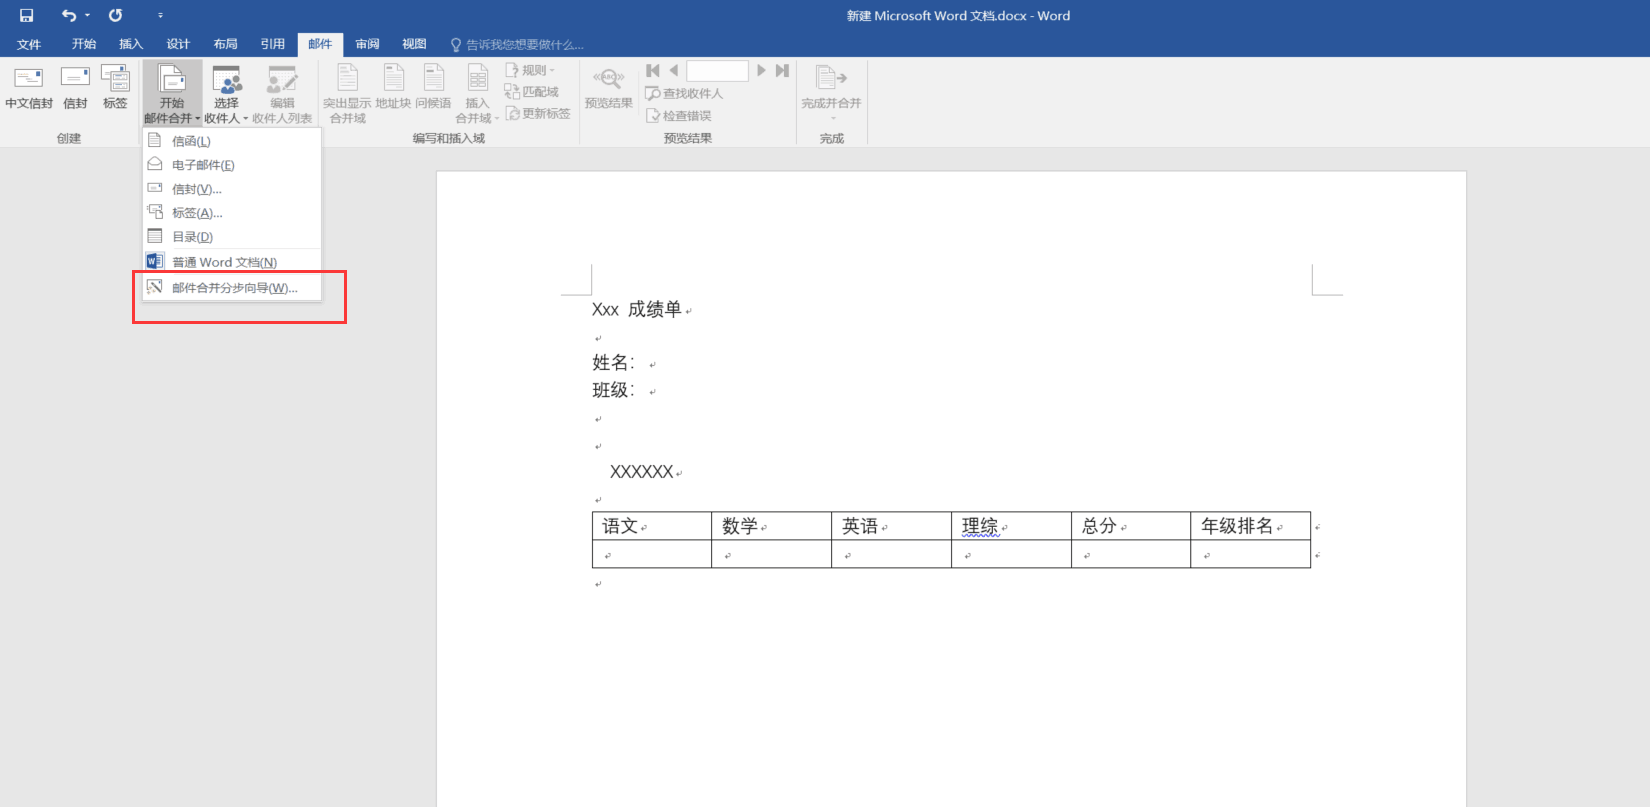Choose 信函(L) from merge menu

click(191, 141)
